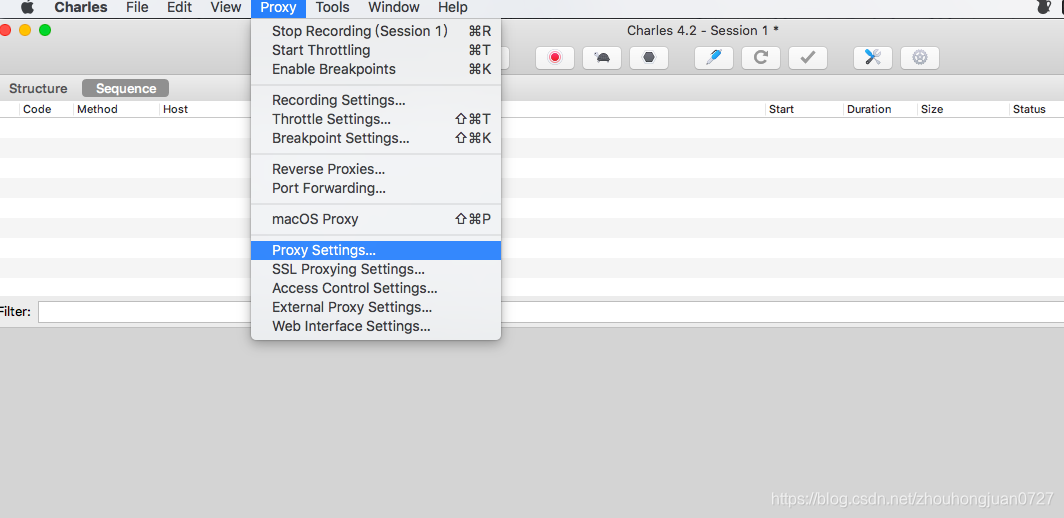Sort by the Host column header
The height and width of the screenshot is (518, 1064).
click(x=176, y=109)
